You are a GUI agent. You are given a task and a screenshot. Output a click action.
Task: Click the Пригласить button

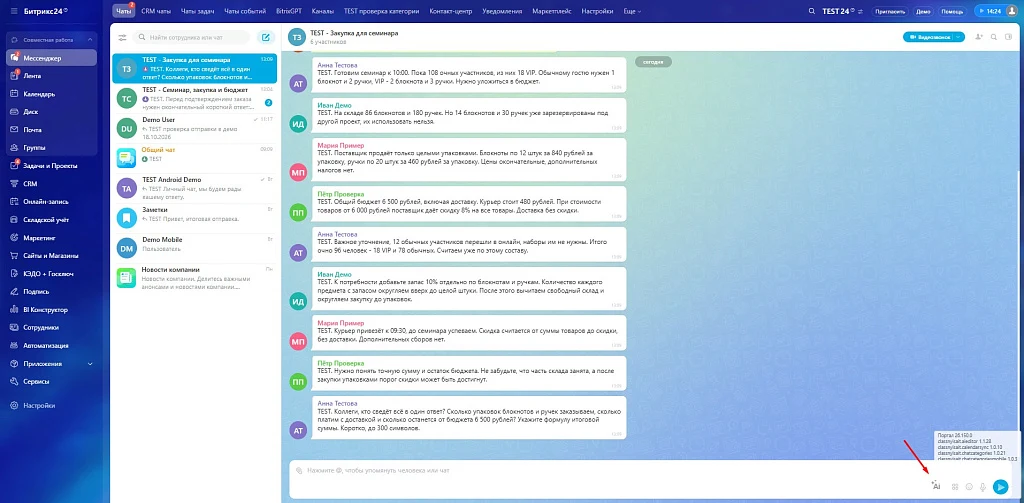click(x=889, y=11)
